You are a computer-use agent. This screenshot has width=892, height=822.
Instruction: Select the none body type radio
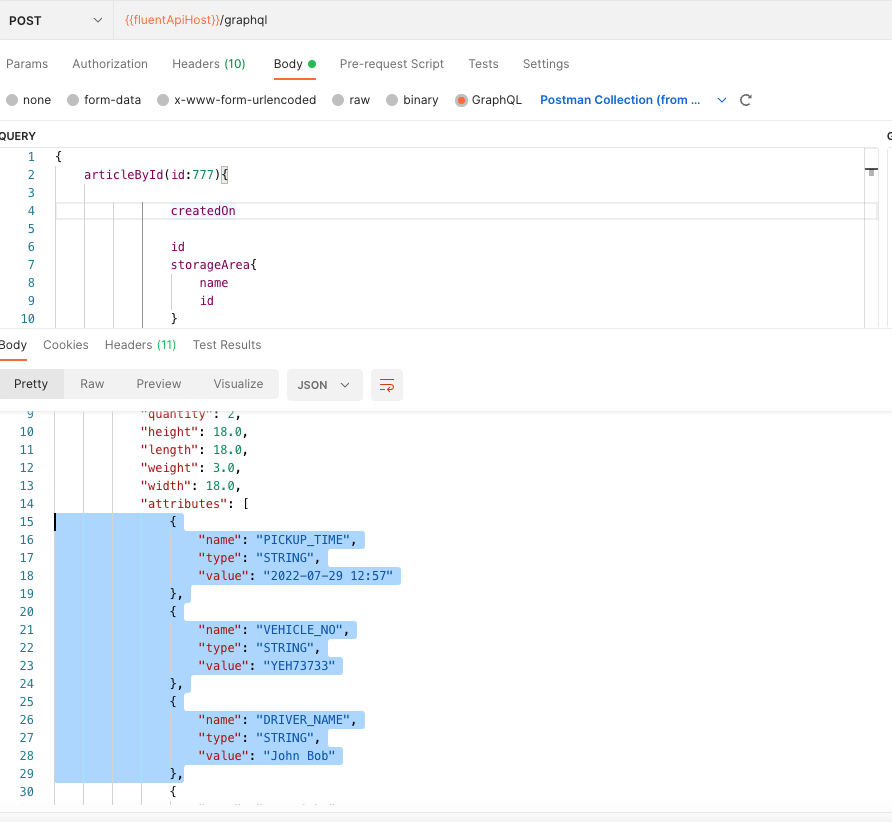[x=12, y=100]
